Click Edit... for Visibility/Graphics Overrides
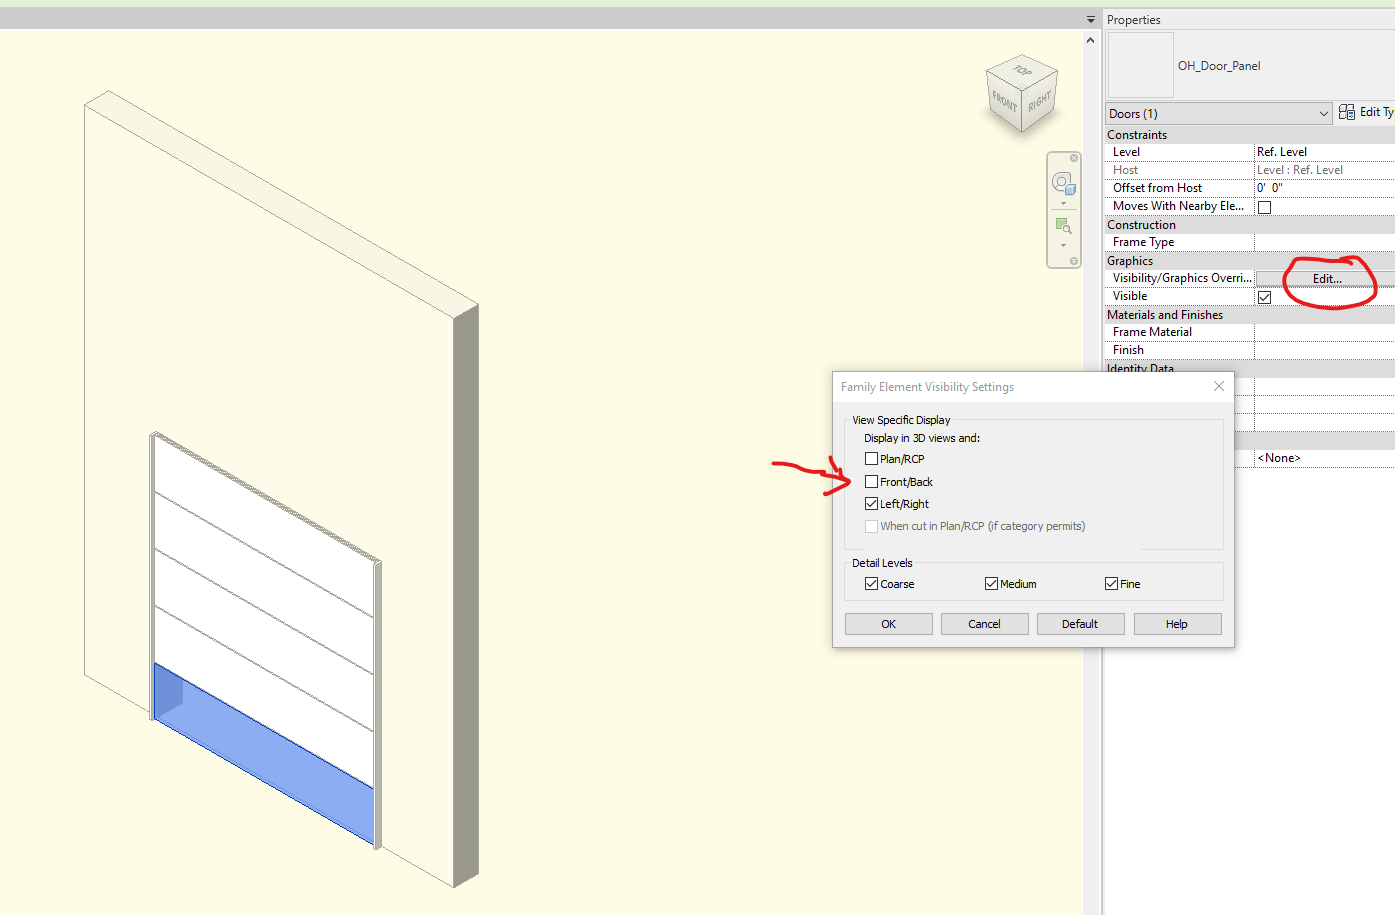Viewport: 1395px width, 915px height. pyautogui.click(x=1326, y=279)
